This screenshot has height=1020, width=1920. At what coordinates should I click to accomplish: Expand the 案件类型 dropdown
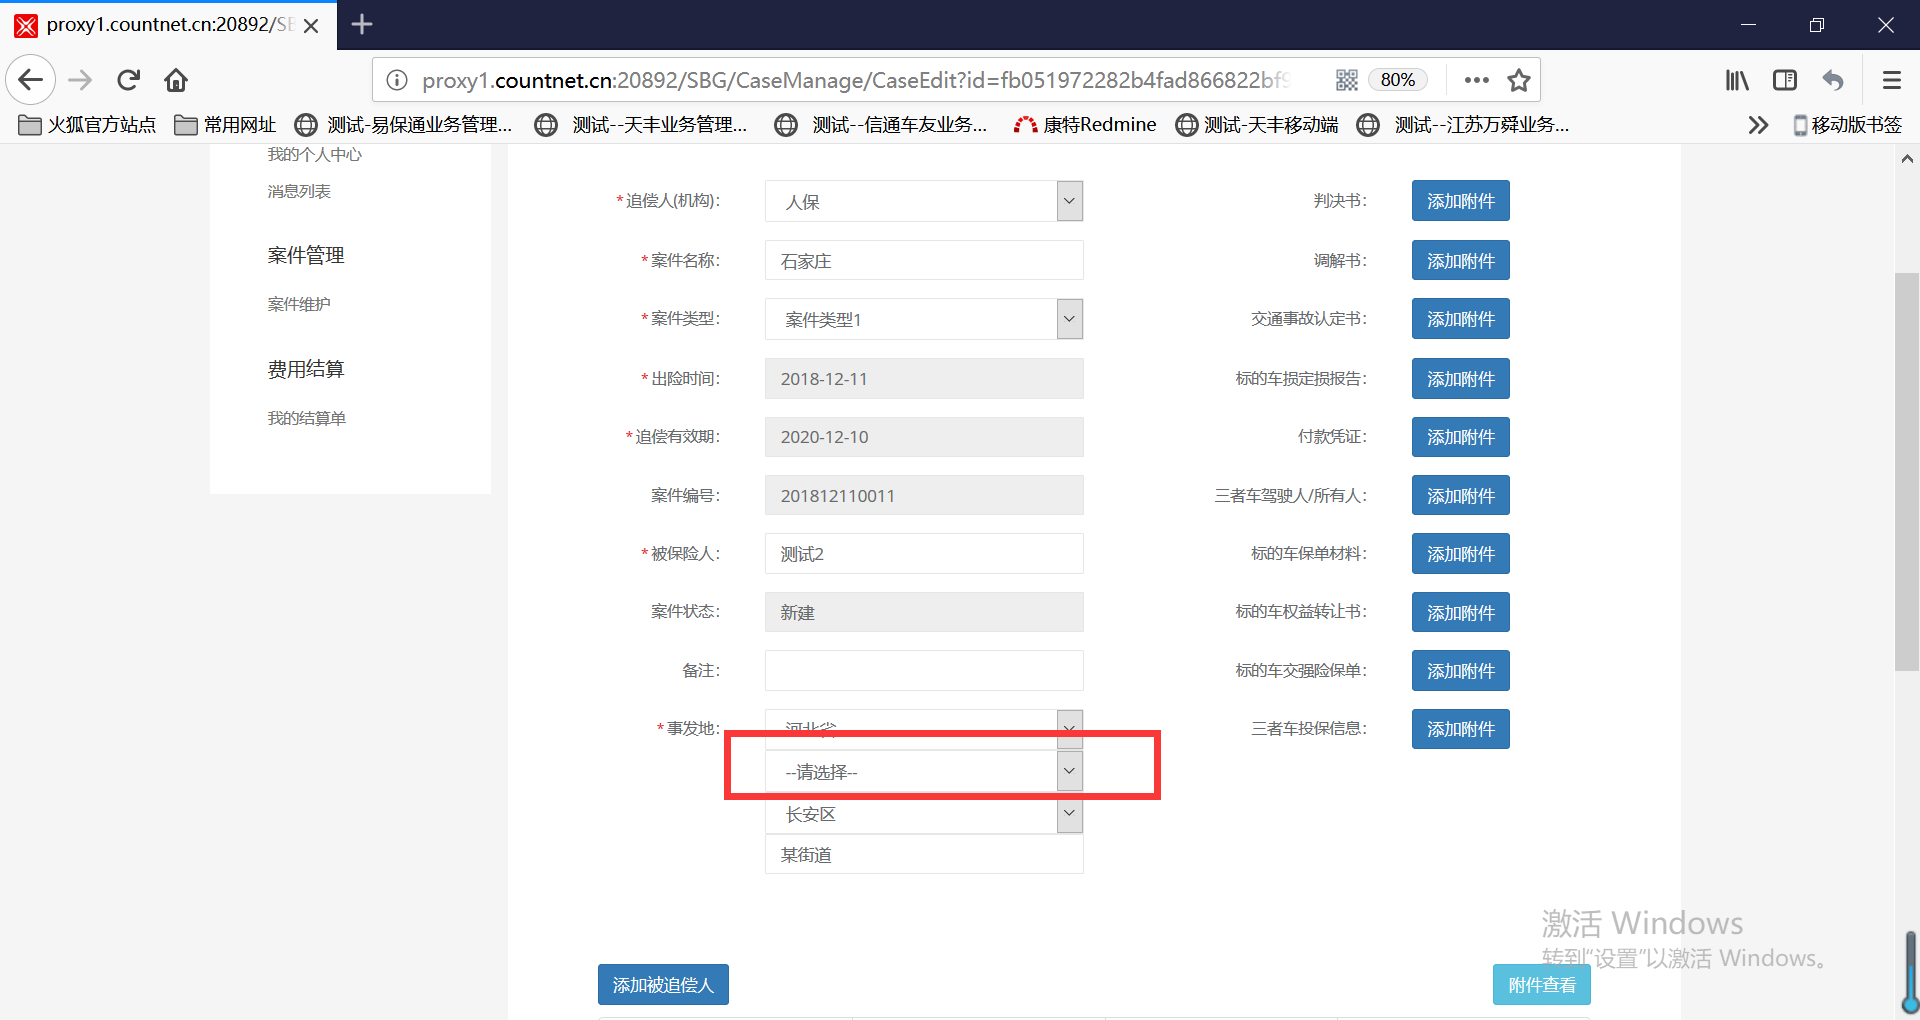924,319
